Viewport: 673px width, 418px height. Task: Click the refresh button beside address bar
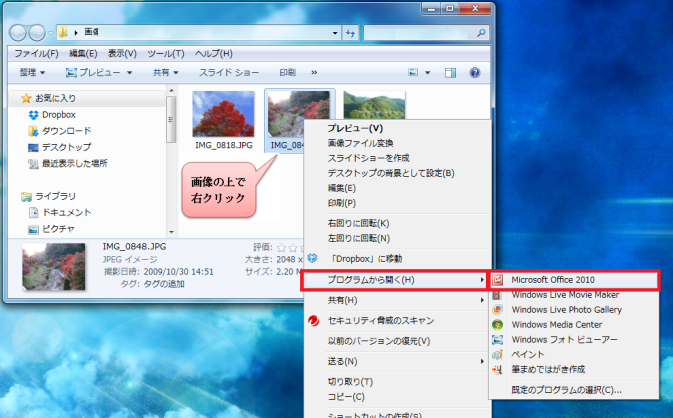tap(351, 33)
